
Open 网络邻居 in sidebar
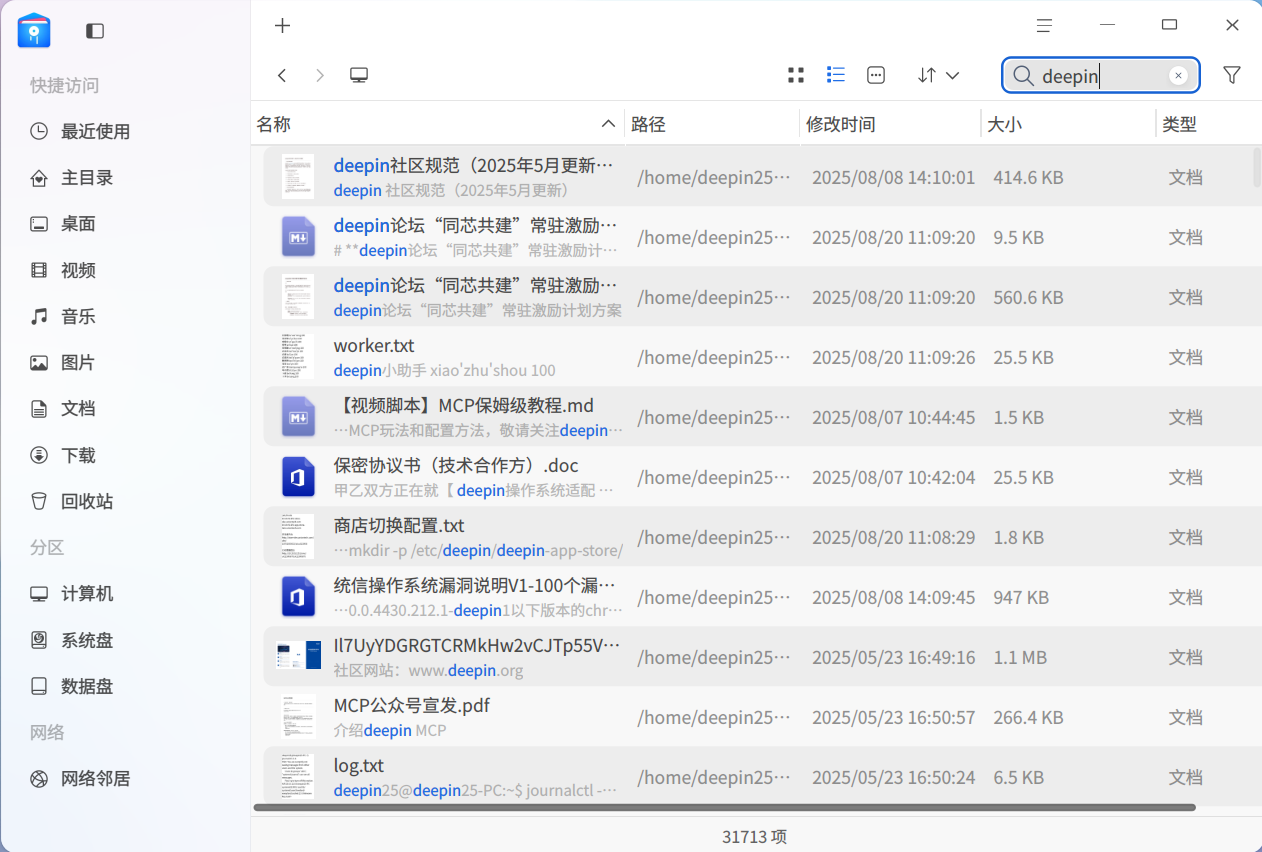(95, 779)
